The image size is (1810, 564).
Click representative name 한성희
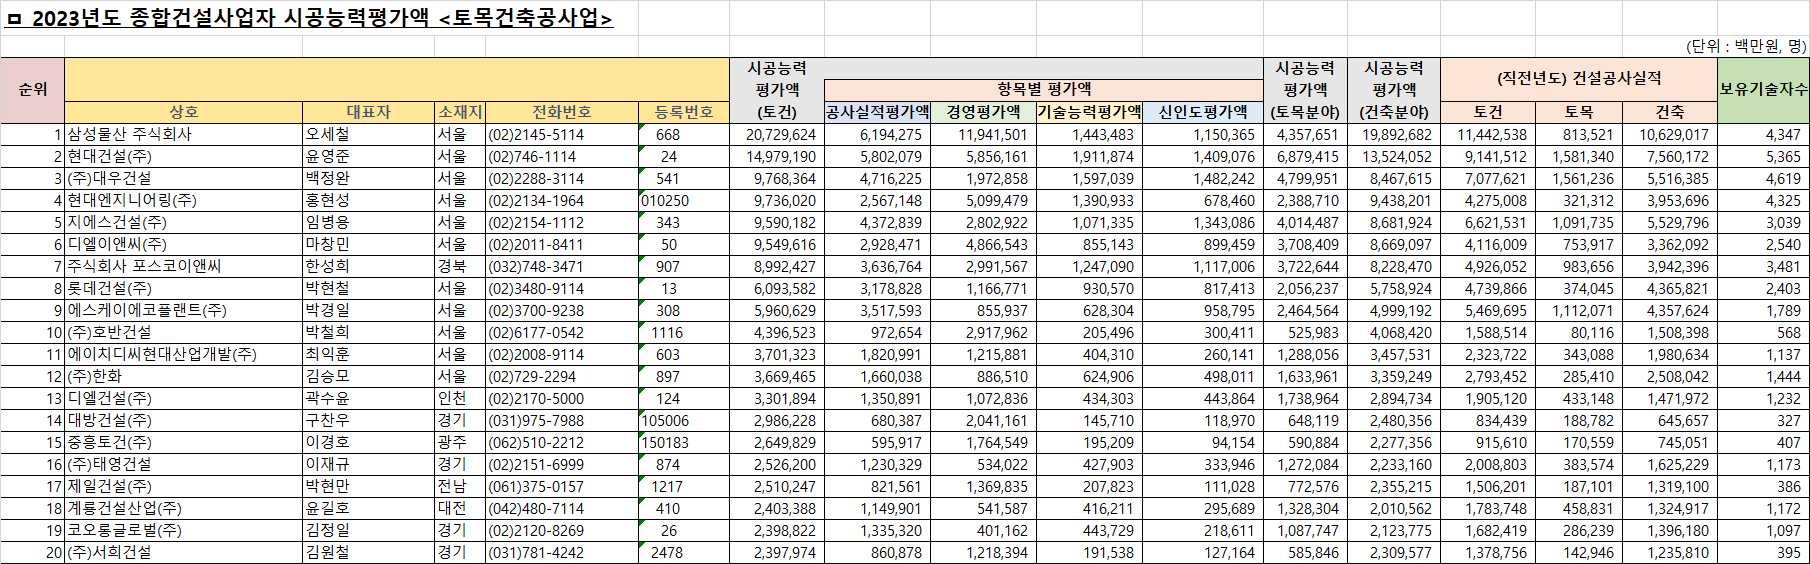[327, 266]
